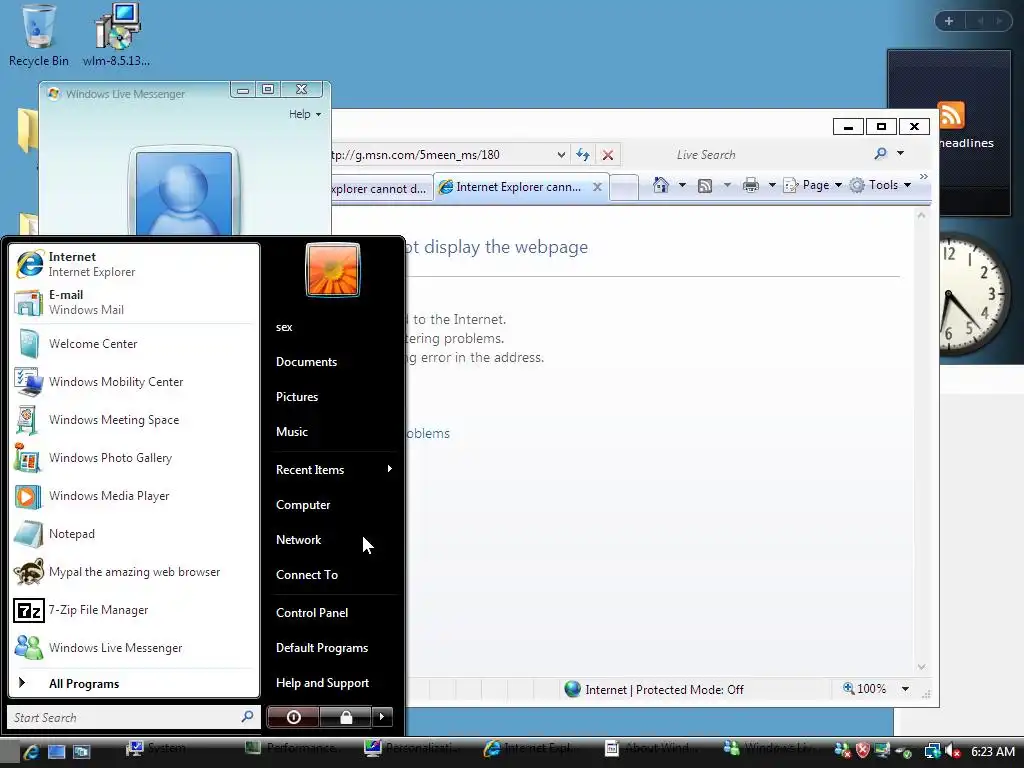Click the IE Feeds RSS icon

[x=705, y=186]
